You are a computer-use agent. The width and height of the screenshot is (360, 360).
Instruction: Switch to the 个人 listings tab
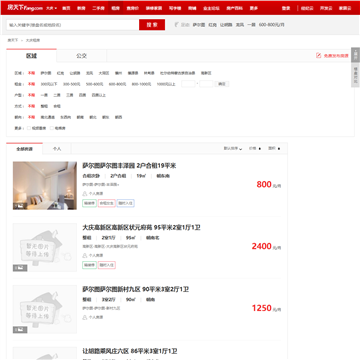[57, 149]
